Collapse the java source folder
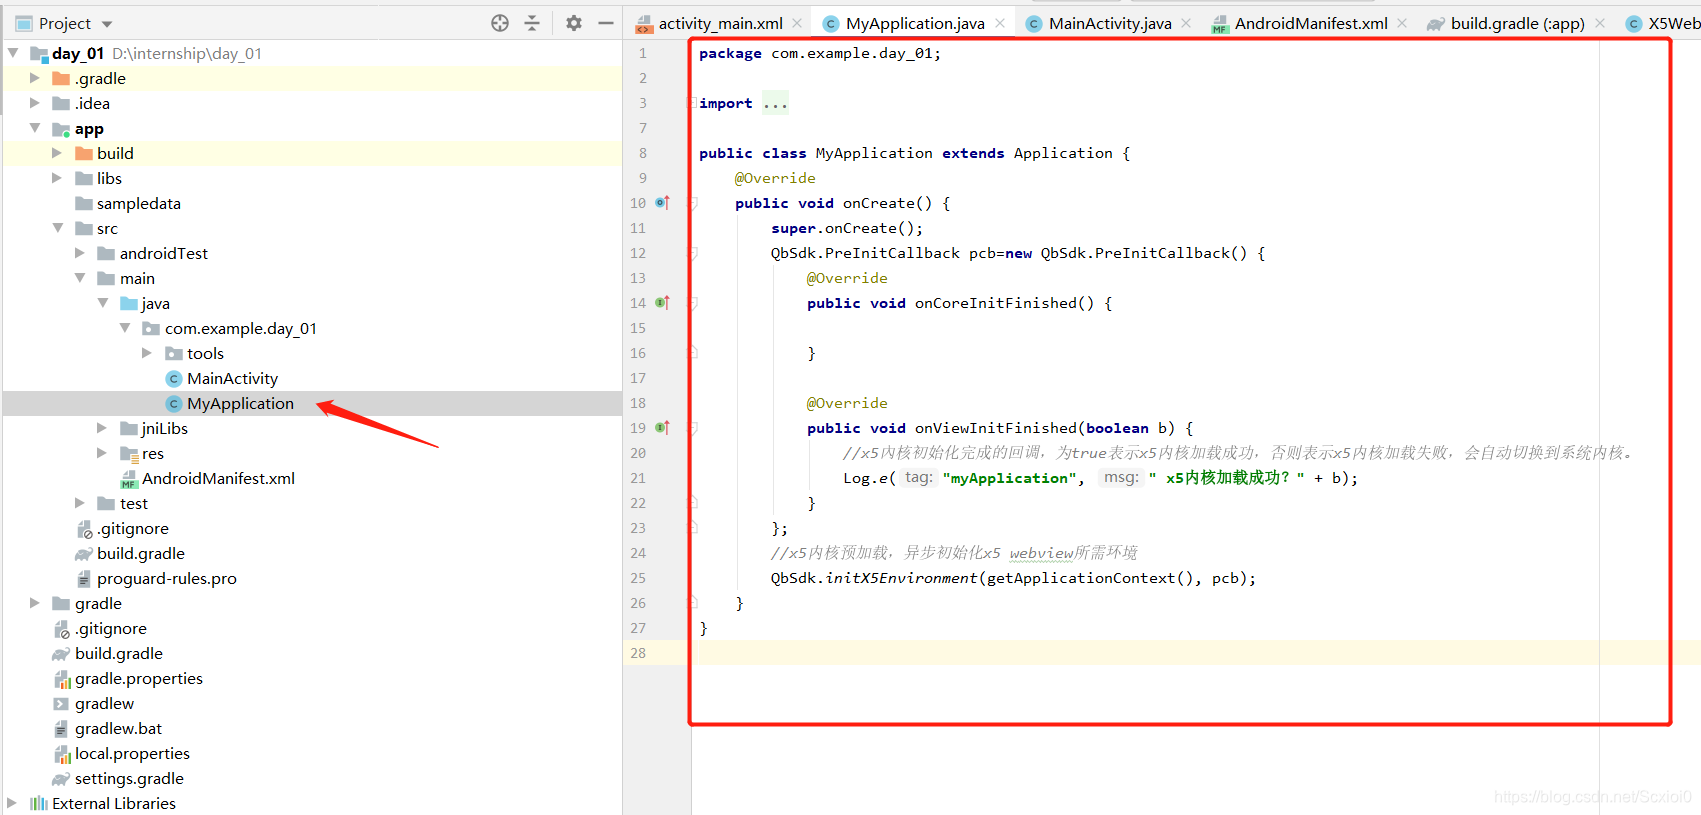The height and width of the screenshot is (815, 1701). [102, 303]
